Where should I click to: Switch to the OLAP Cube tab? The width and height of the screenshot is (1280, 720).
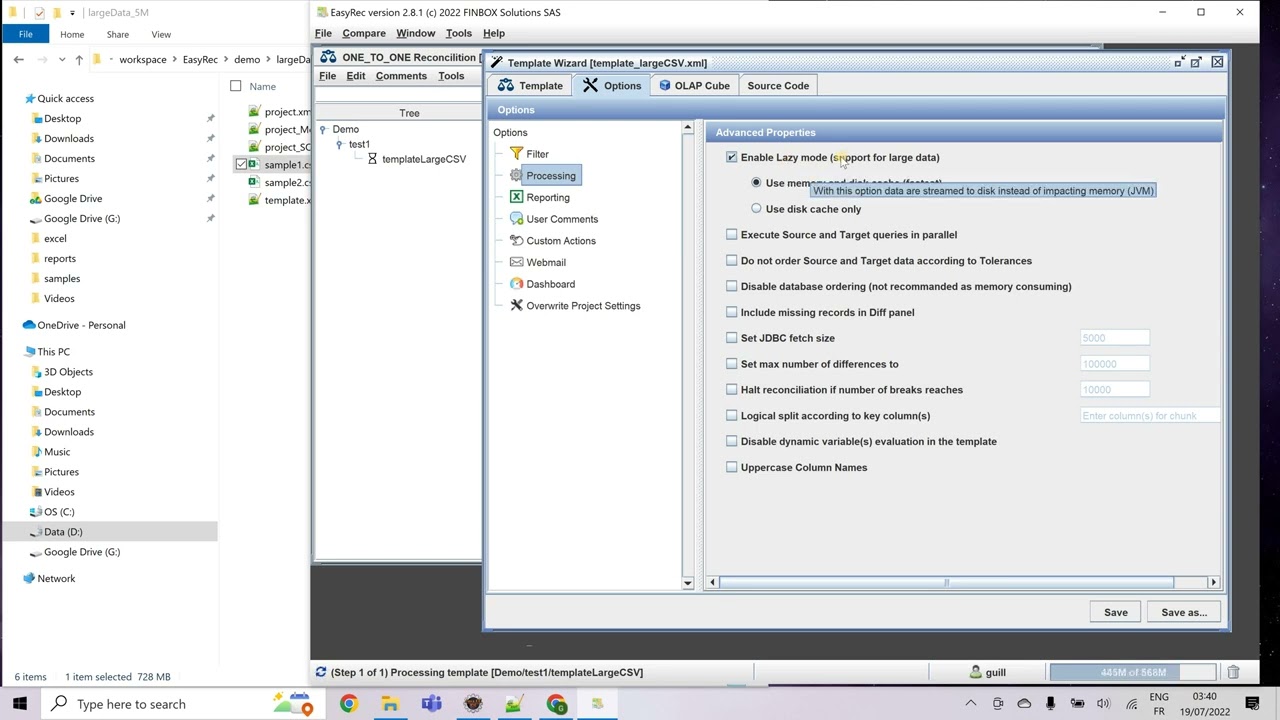click(x=694, y=86)
